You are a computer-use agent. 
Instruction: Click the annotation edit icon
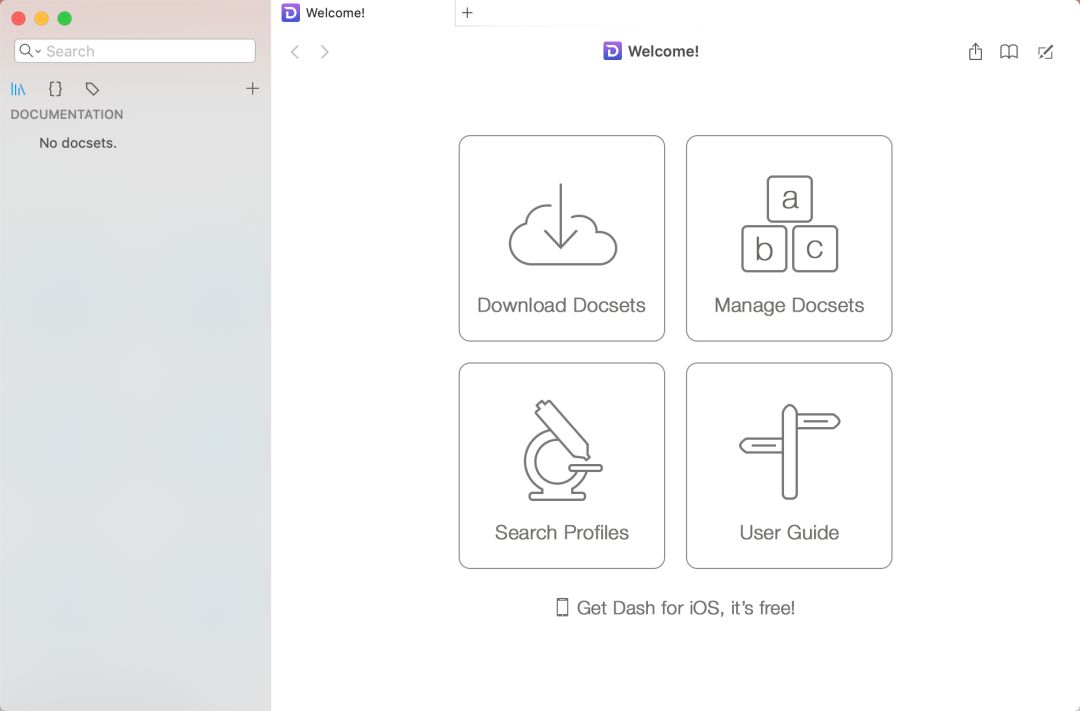point(1046,52)
